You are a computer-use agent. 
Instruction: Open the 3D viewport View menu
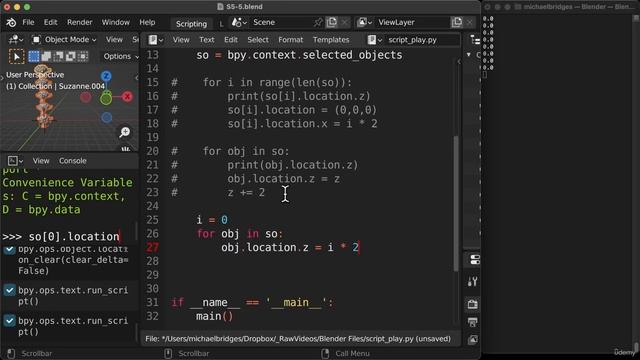[x=114, y=40]
